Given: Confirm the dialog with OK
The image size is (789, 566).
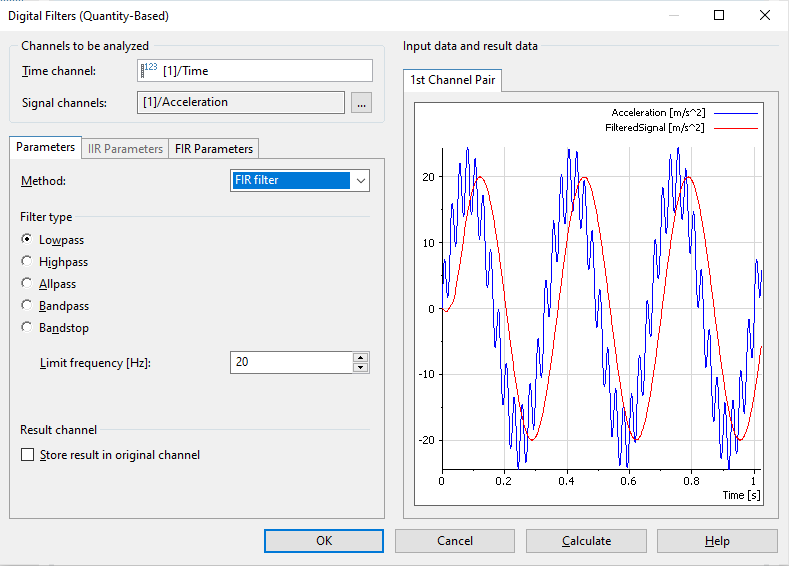Looking at the screenshot, I should (x=324, y=541).
